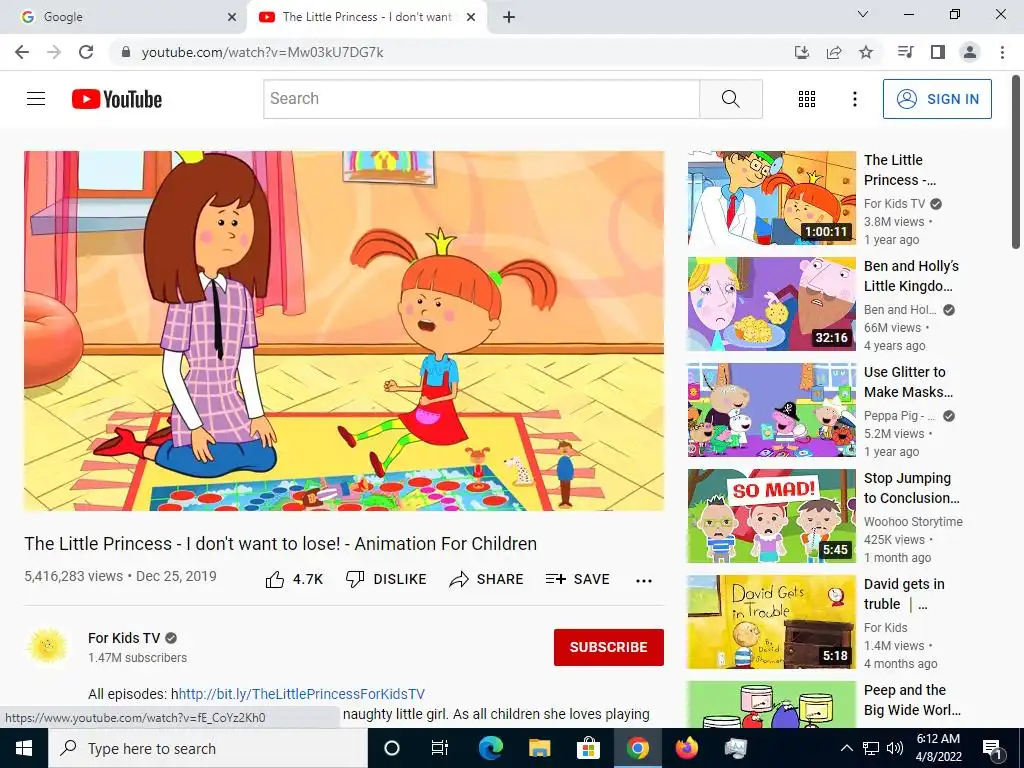Open Cortana circle on taskbar
This screenshot has width=1024, height=768.
pyautogui.click(x=391, y=748)
